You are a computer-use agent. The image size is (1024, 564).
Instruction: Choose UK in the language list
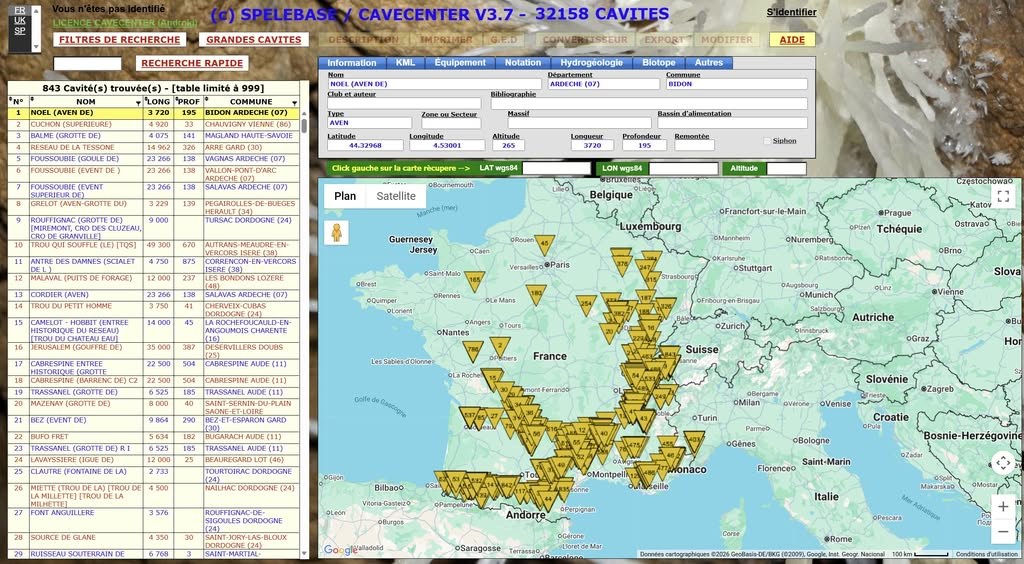(x=20, y=20)
